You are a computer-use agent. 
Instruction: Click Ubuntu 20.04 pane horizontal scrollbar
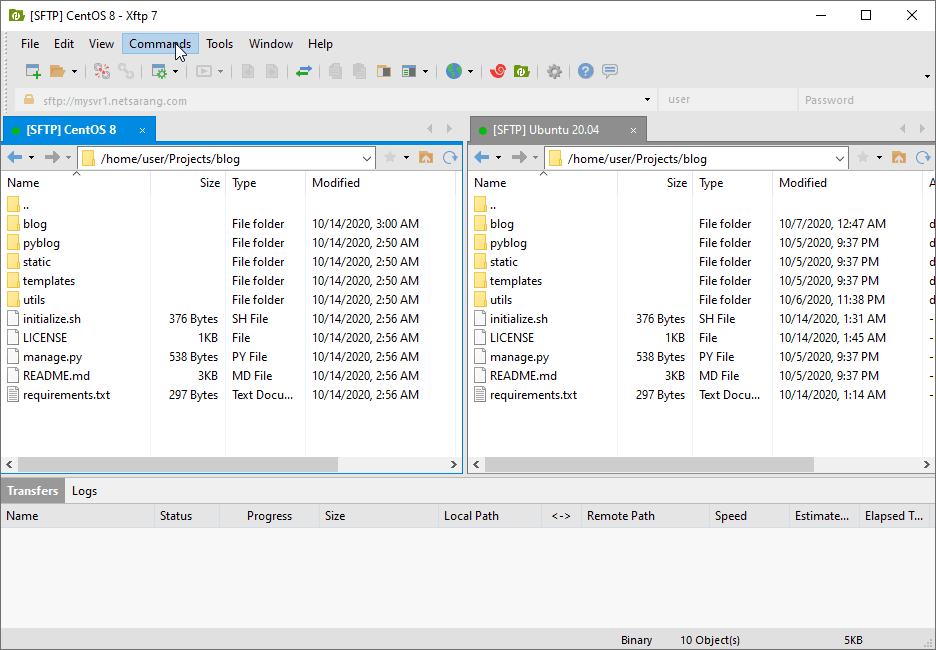click(649, 464)
